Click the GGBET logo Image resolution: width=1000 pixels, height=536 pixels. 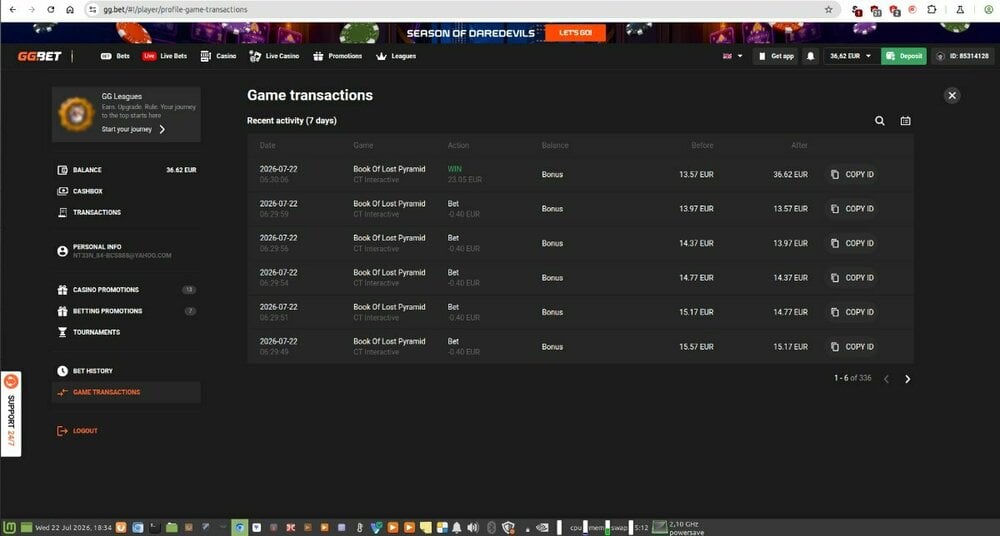(x=40, y=56)
